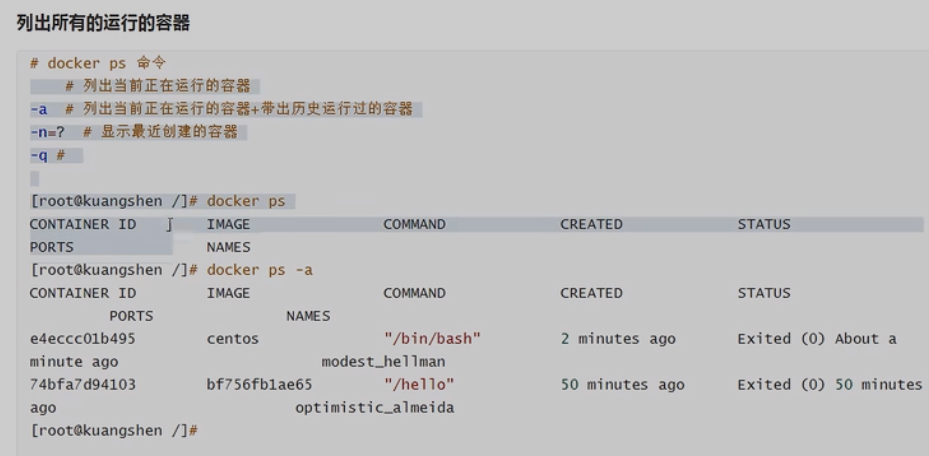Select the "/bin/bash" command string
Viewport: 929px width, 456px height.
pyautogui.click(x=432, y=339)
